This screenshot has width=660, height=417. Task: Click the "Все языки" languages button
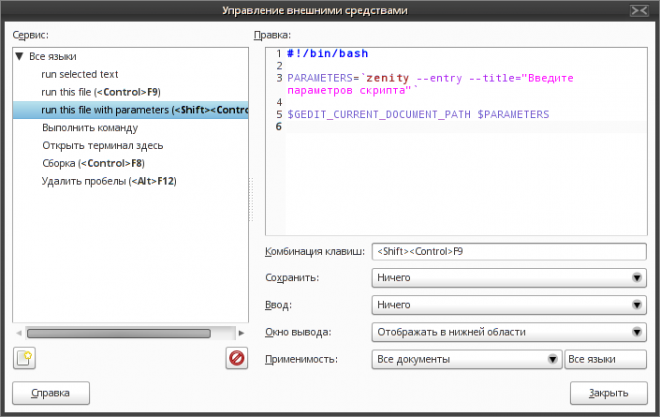[x=605, y=359]
